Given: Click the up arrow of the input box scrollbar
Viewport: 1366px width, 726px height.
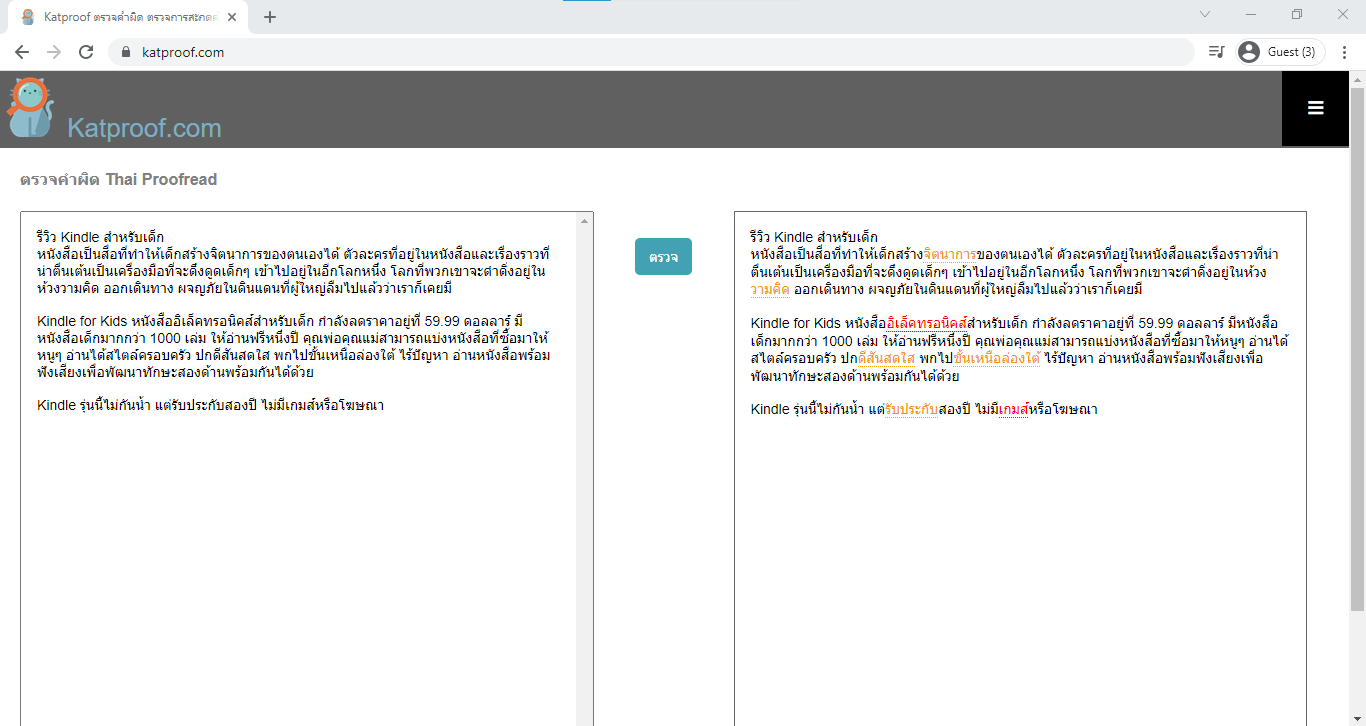Looking at the screenshot, I should click(x=584, y=219).
